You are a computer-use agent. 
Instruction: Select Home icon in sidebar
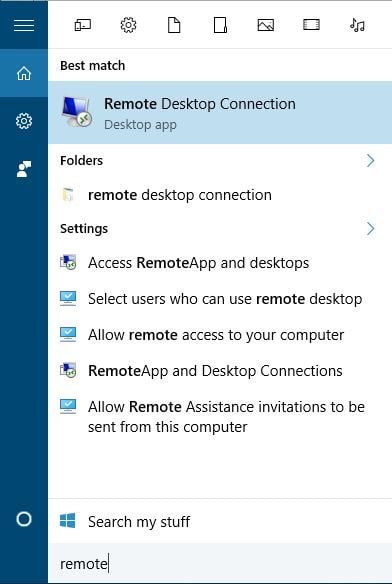click(x=24, y=73)
